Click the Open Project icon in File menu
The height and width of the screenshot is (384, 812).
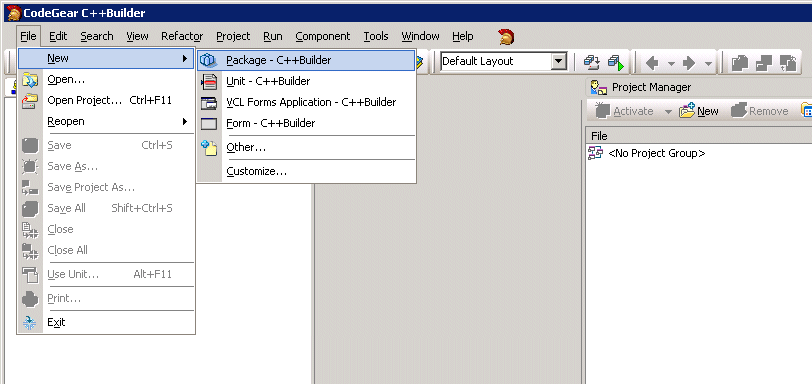point(30,100)
